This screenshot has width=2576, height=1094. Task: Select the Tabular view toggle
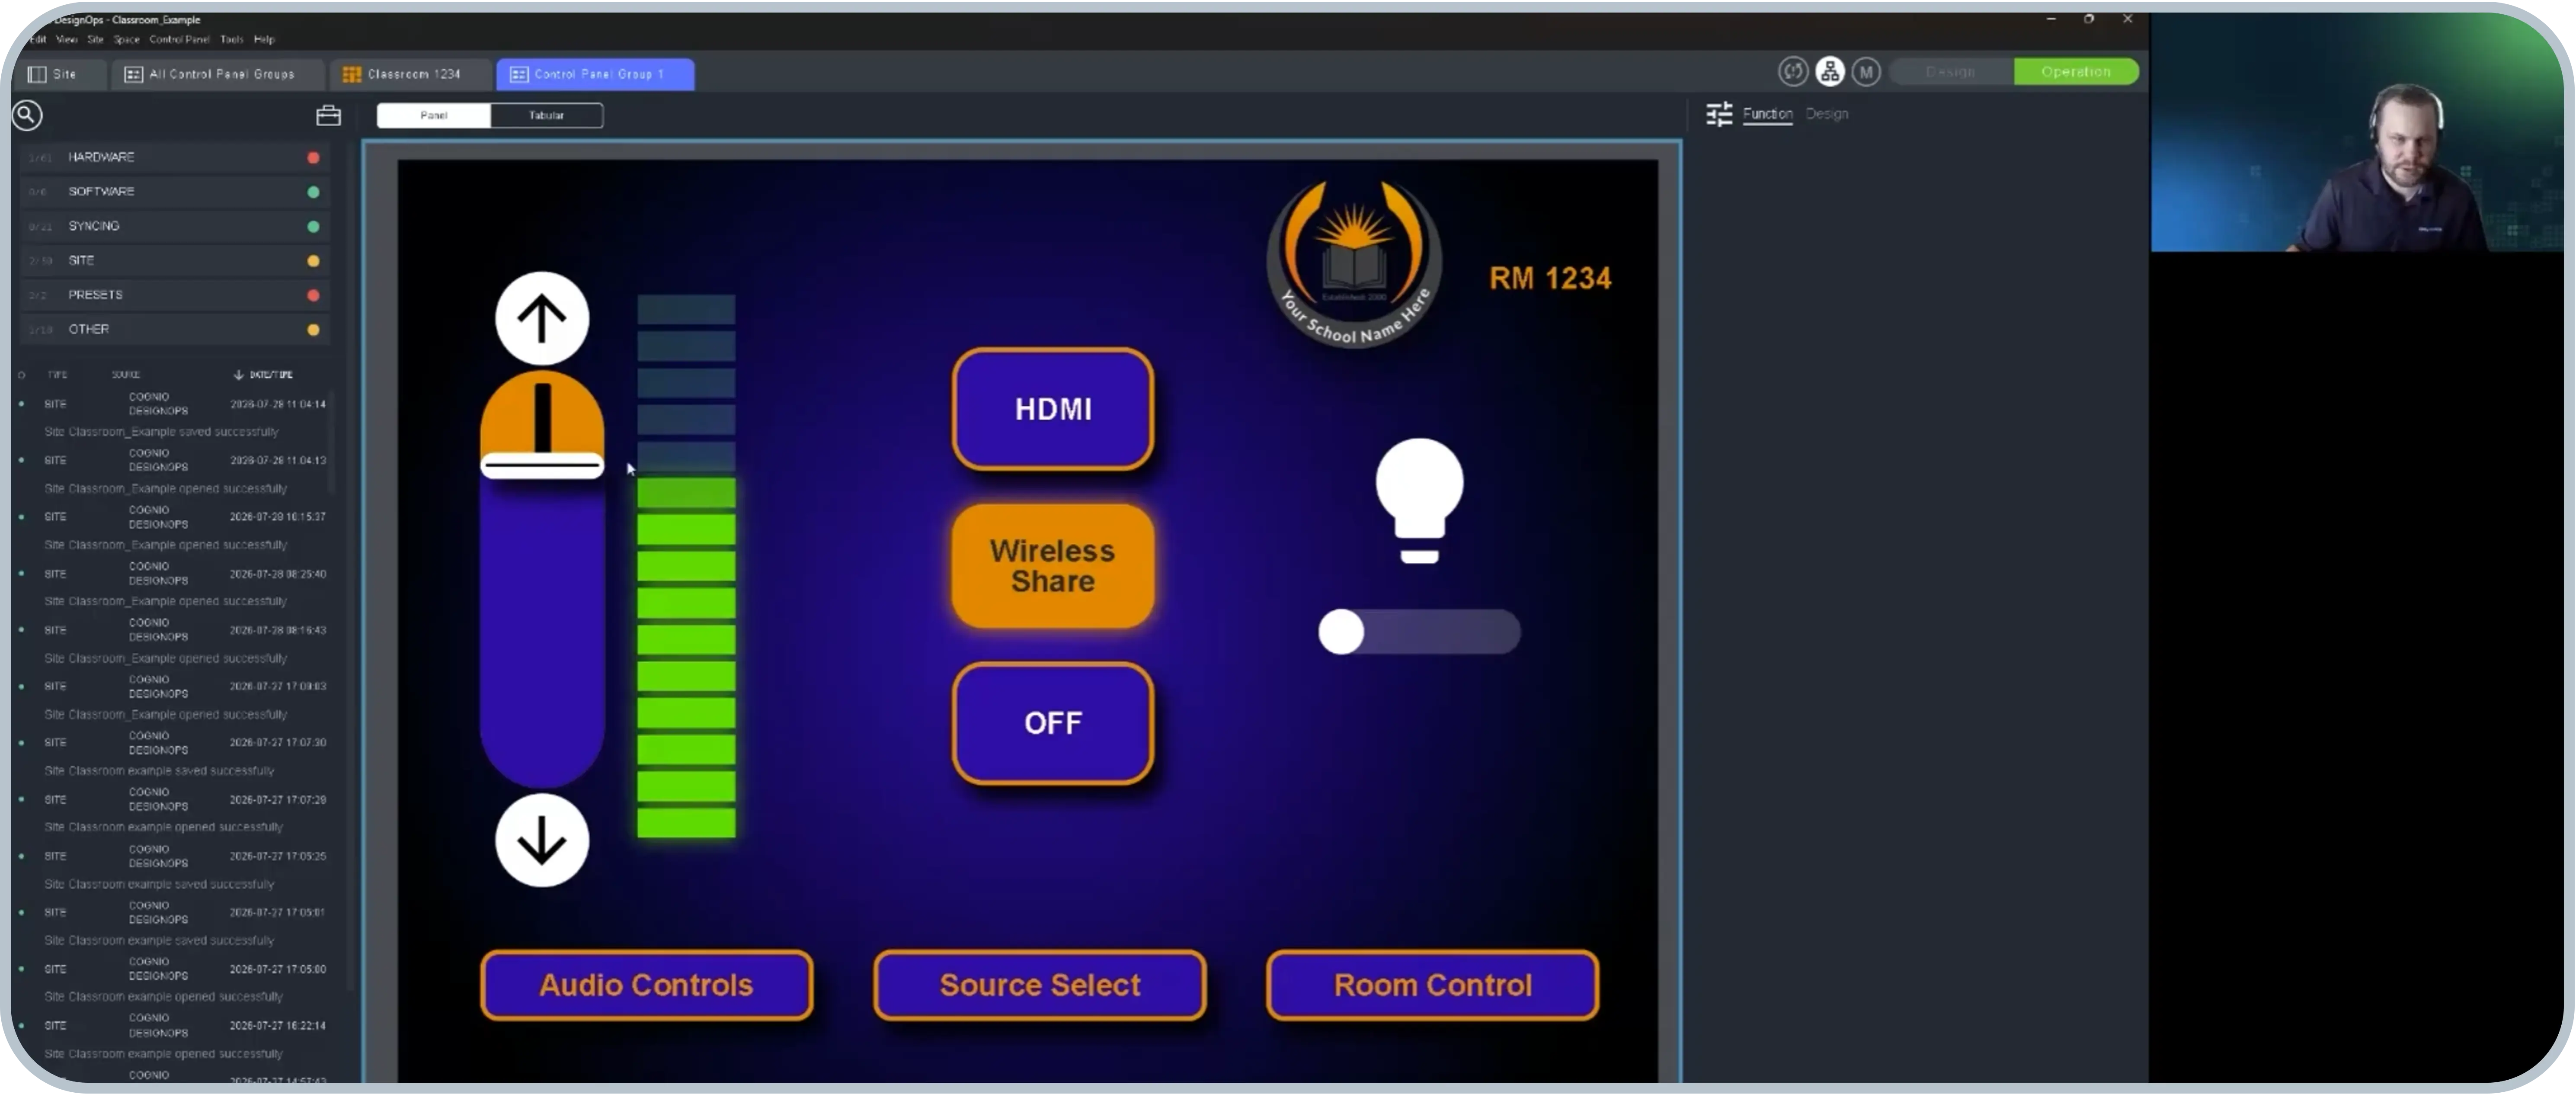(x=546, y=116)
